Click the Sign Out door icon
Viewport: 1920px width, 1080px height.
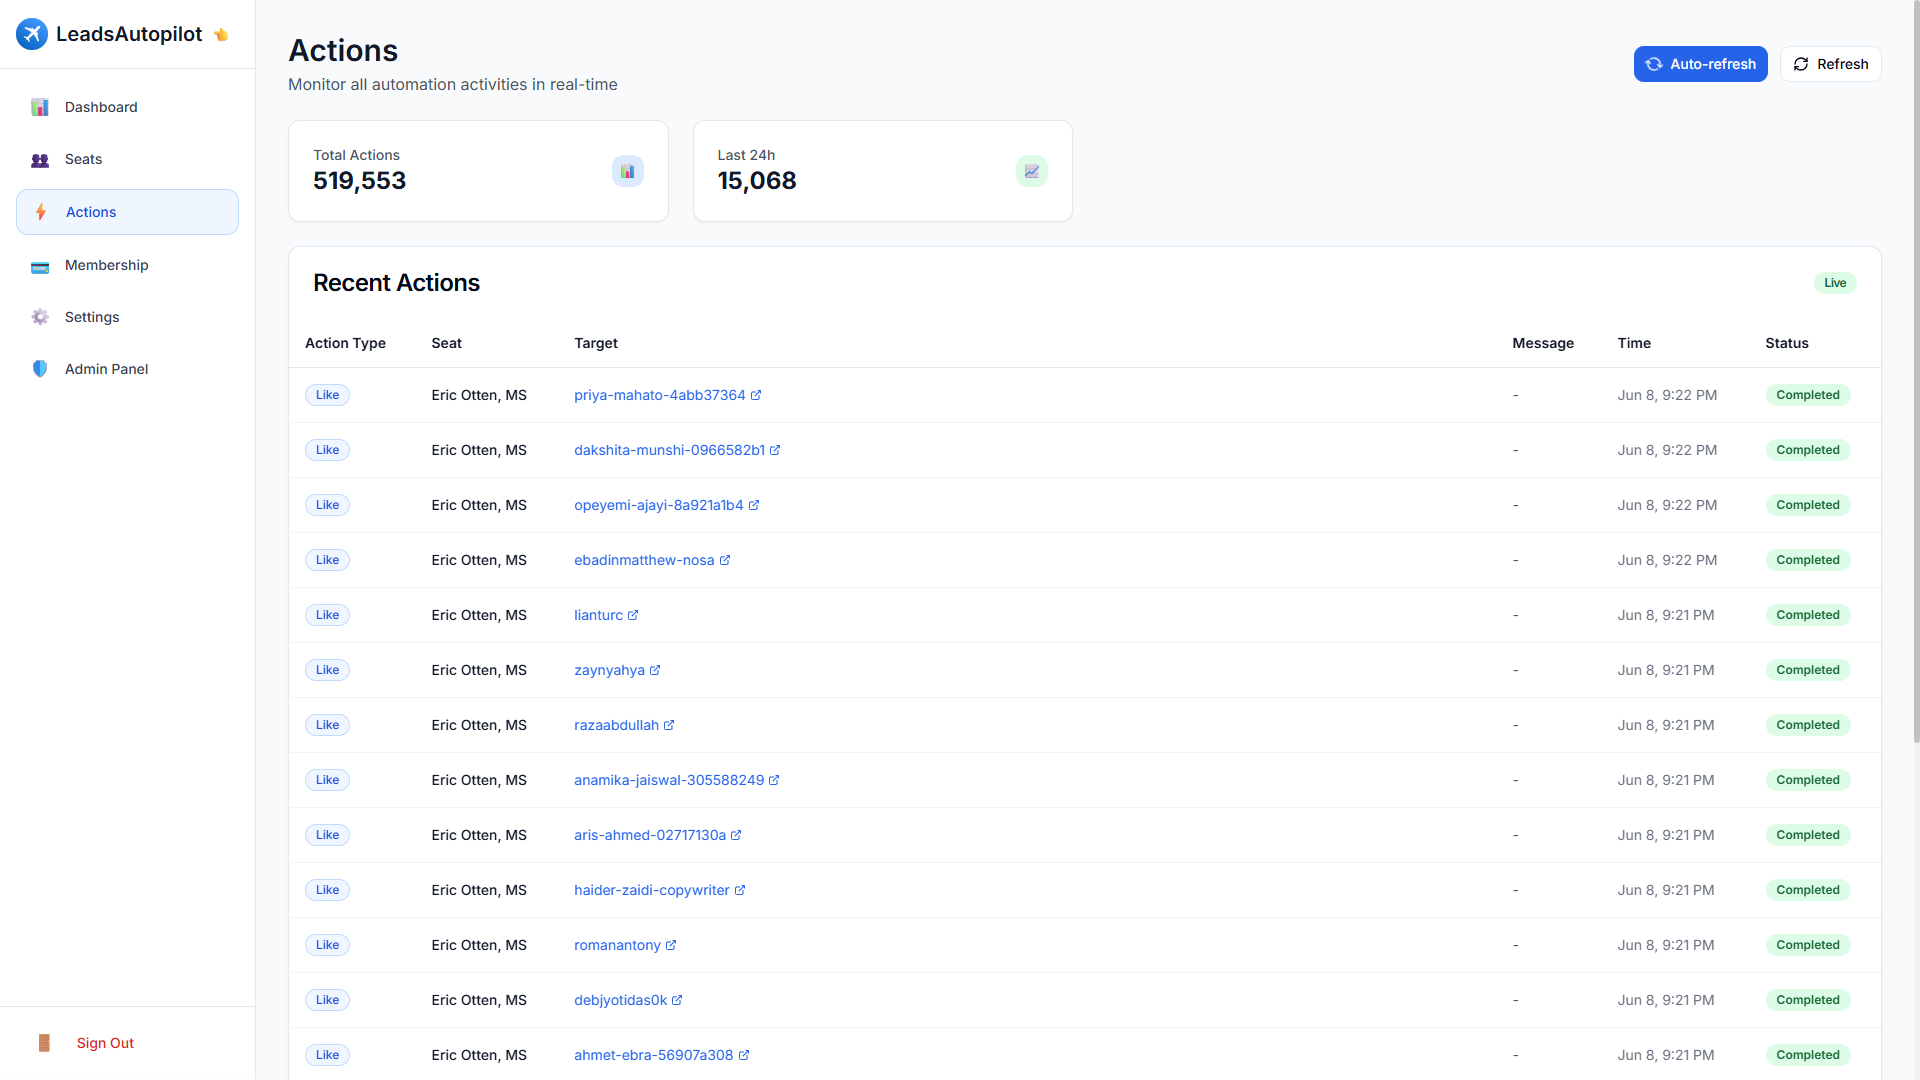click(44, 1043)
